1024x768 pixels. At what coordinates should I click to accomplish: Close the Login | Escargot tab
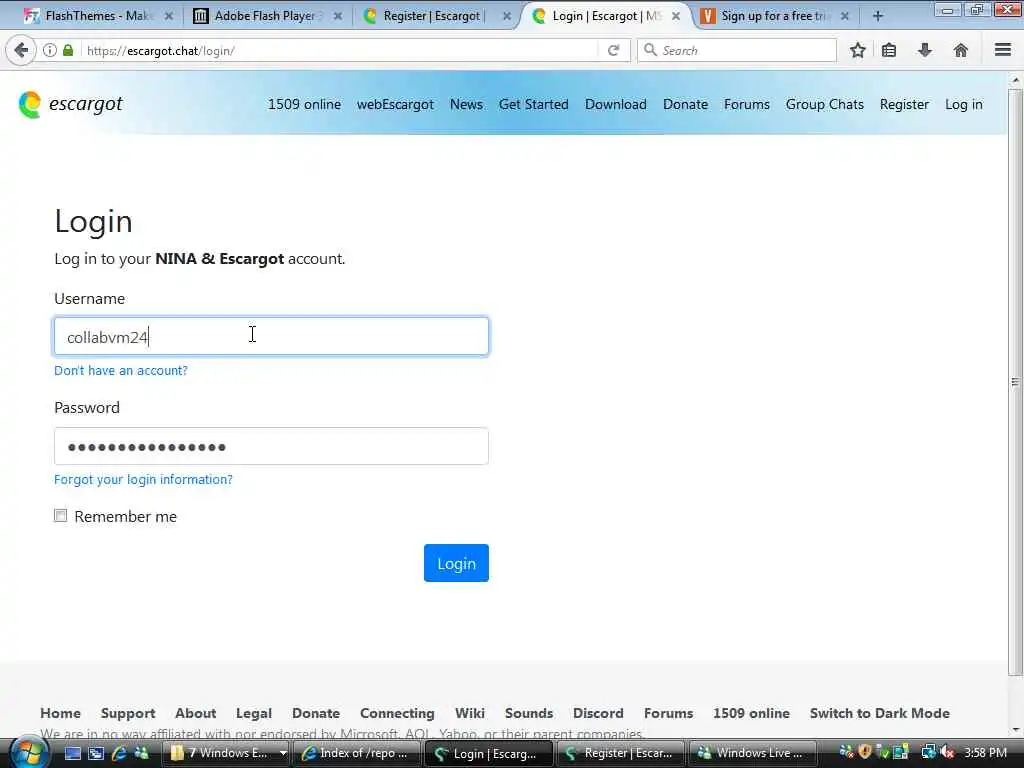[676, 16]
